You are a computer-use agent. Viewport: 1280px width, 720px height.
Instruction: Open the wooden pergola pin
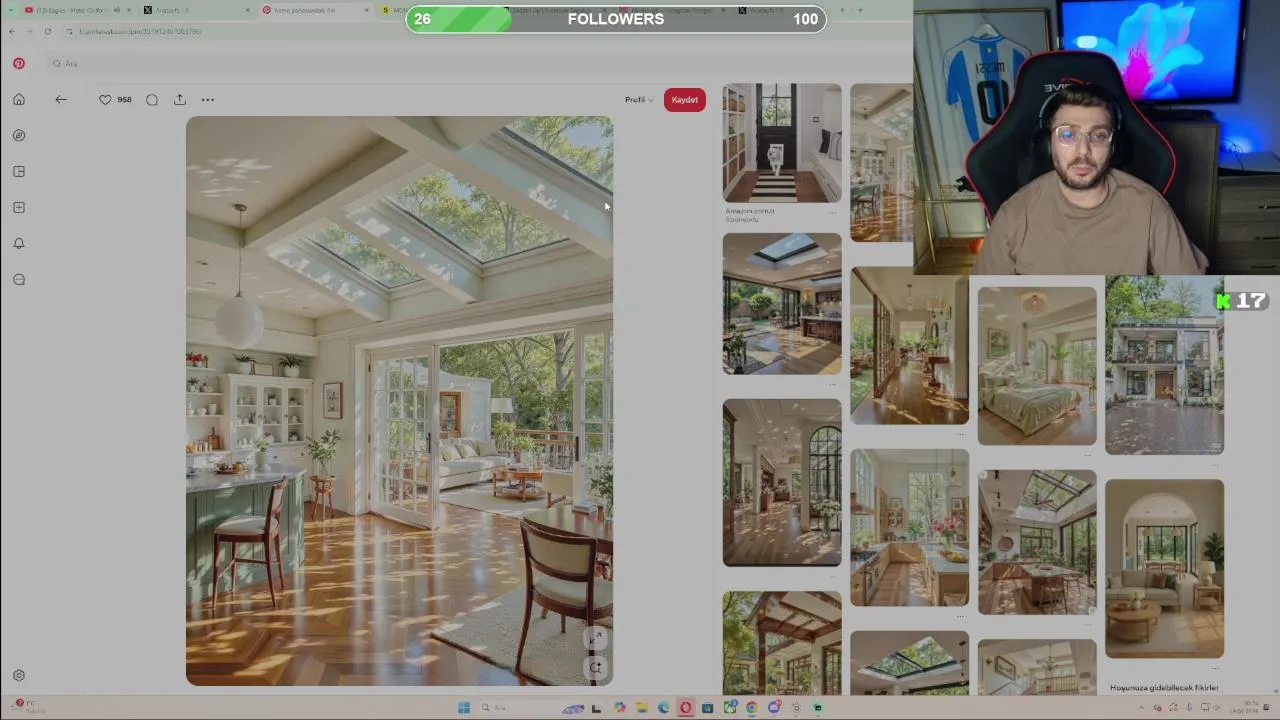(x=782, y=642)
